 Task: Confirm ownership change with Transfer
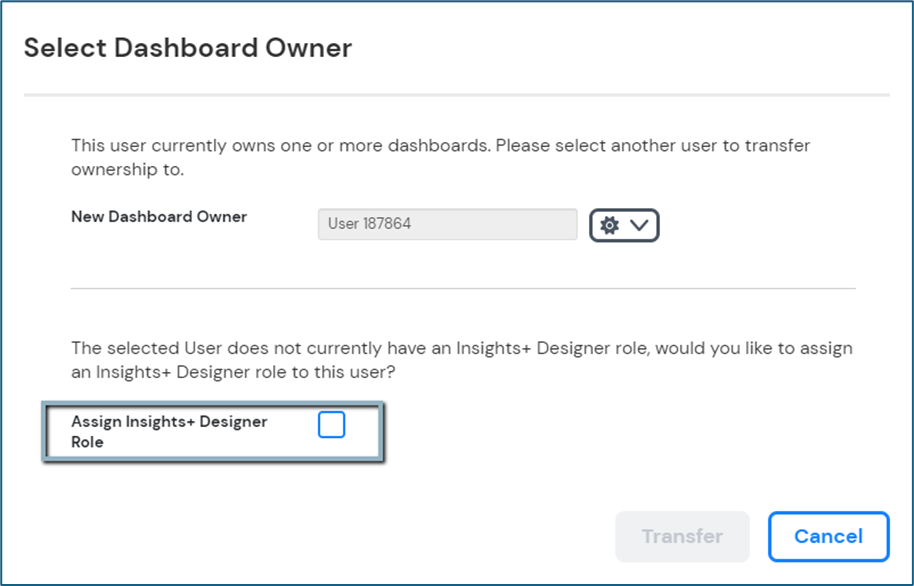click(x=682, y=537)
